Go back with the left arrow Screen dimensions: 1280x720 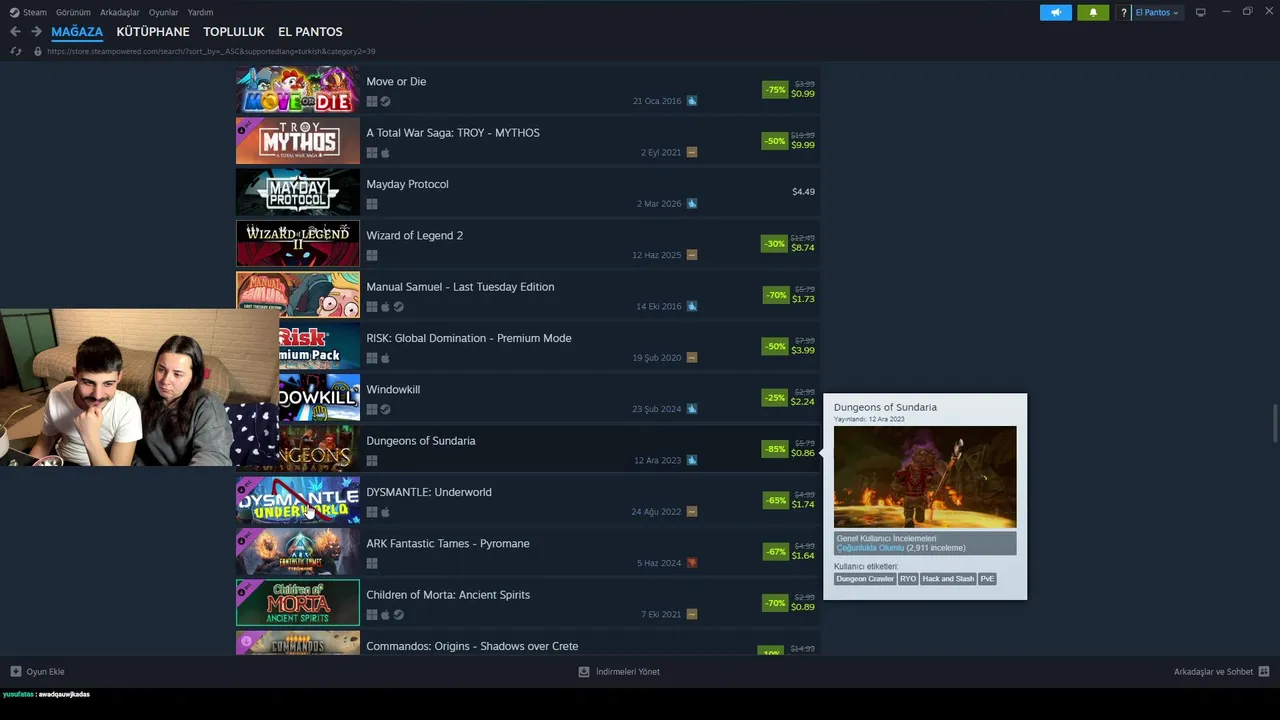(15, 32)
